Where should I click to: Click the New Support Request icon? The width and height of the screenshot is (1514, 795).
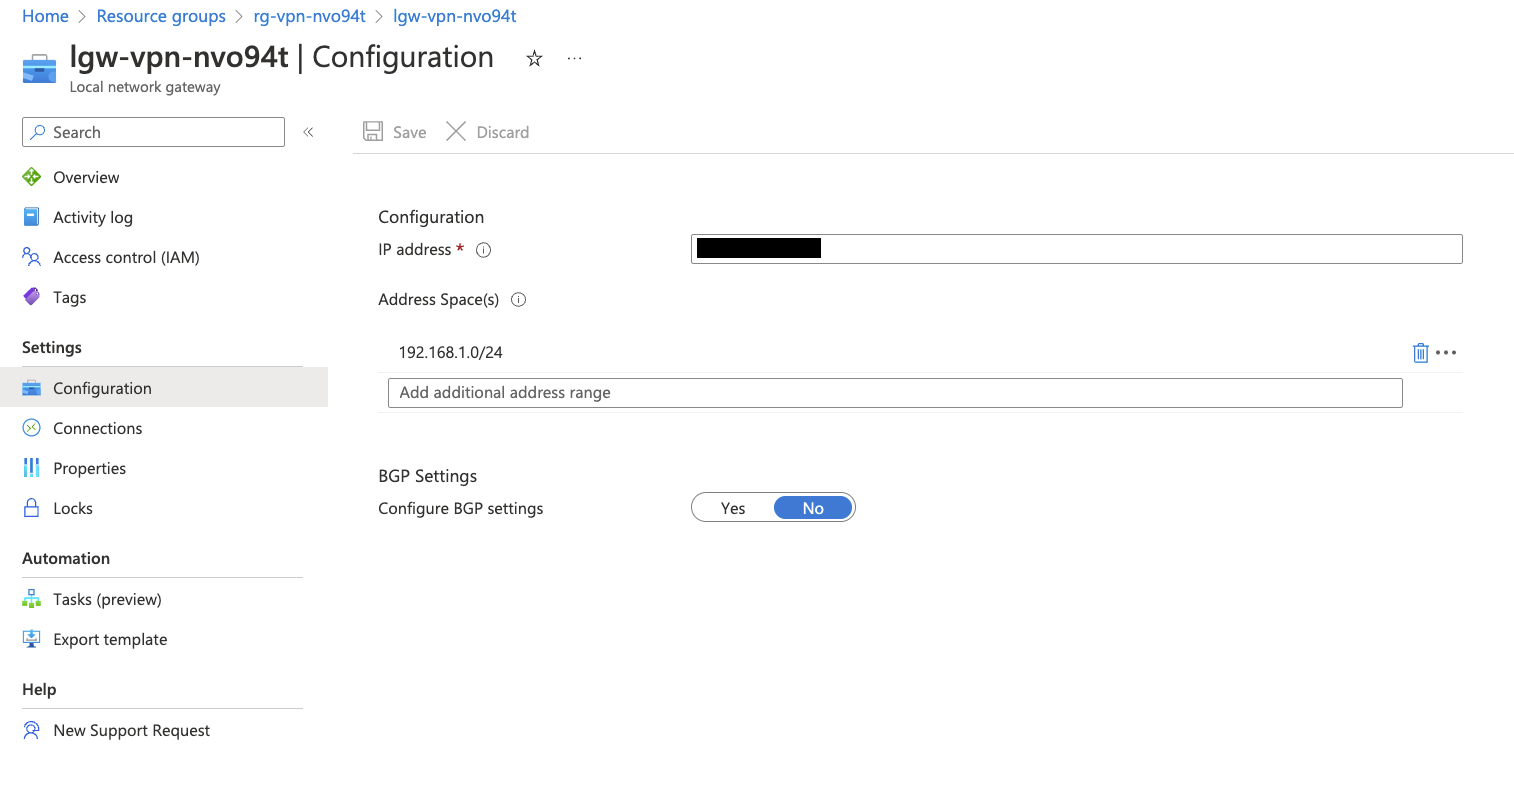[x=32, y=730]
